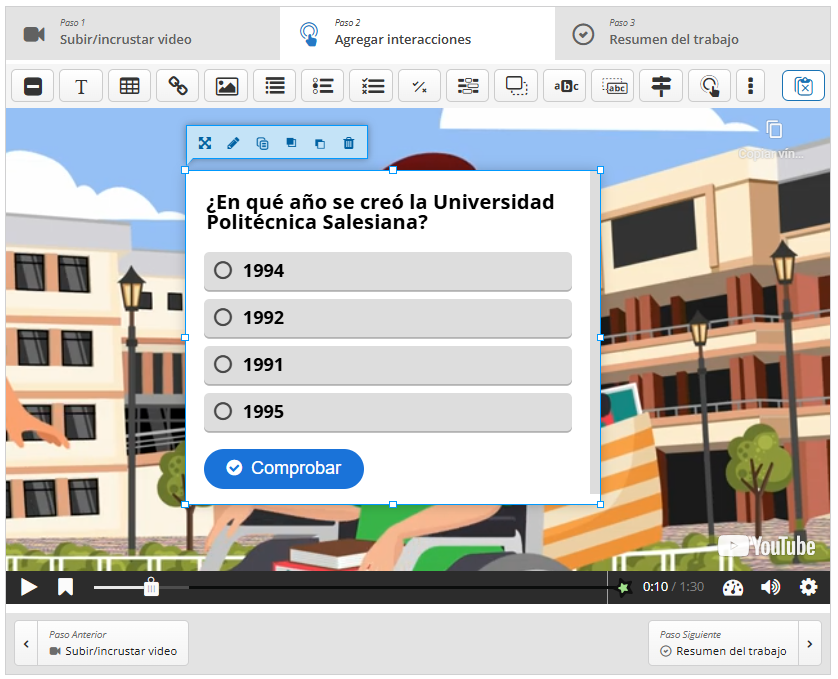Click the paste clipboard toolbar button
This screenshot has width=838, height=679.
(803, 87)
